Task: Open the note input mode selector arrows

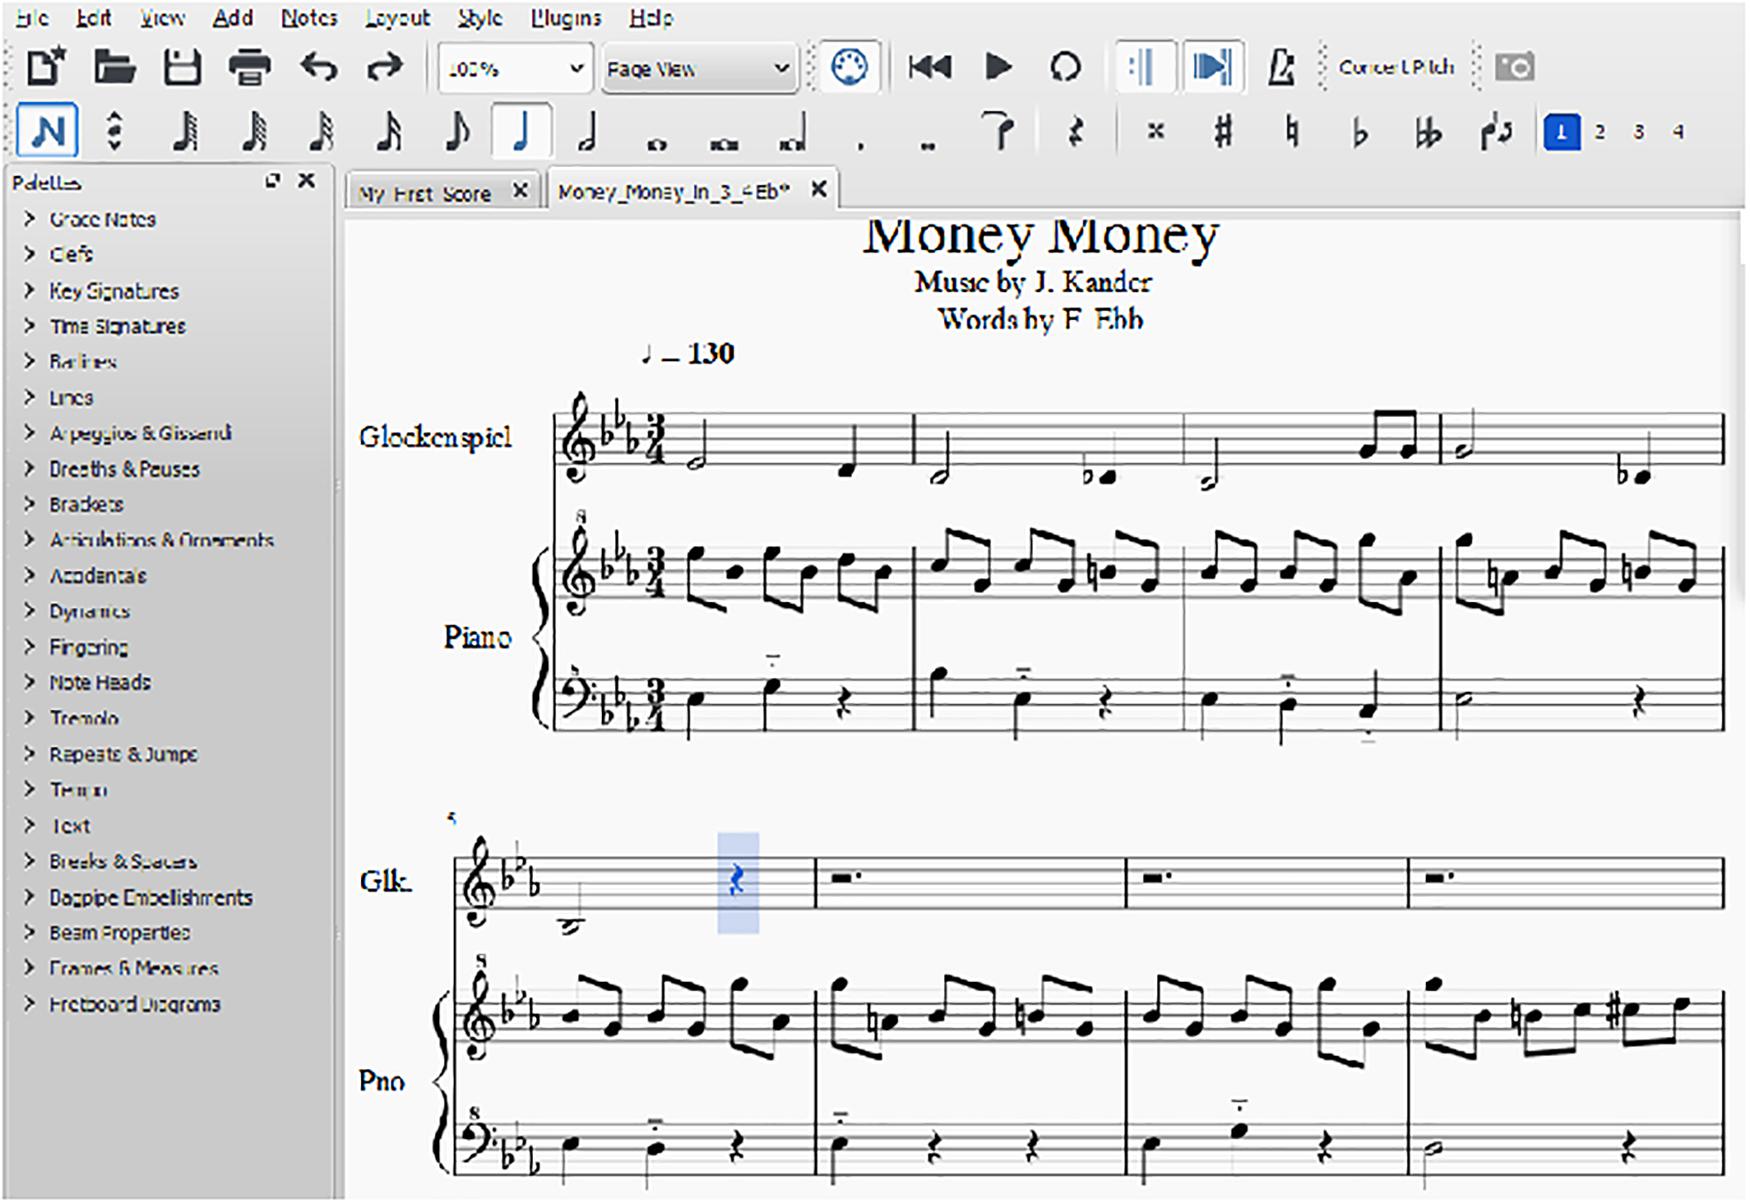Action: (x=114, y=131)
